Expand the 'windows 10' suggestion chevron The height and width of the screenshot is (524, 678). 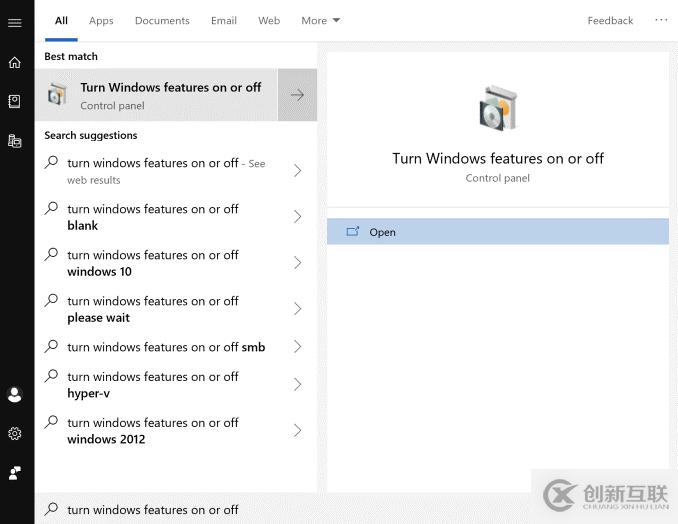[x=297, y=263]
